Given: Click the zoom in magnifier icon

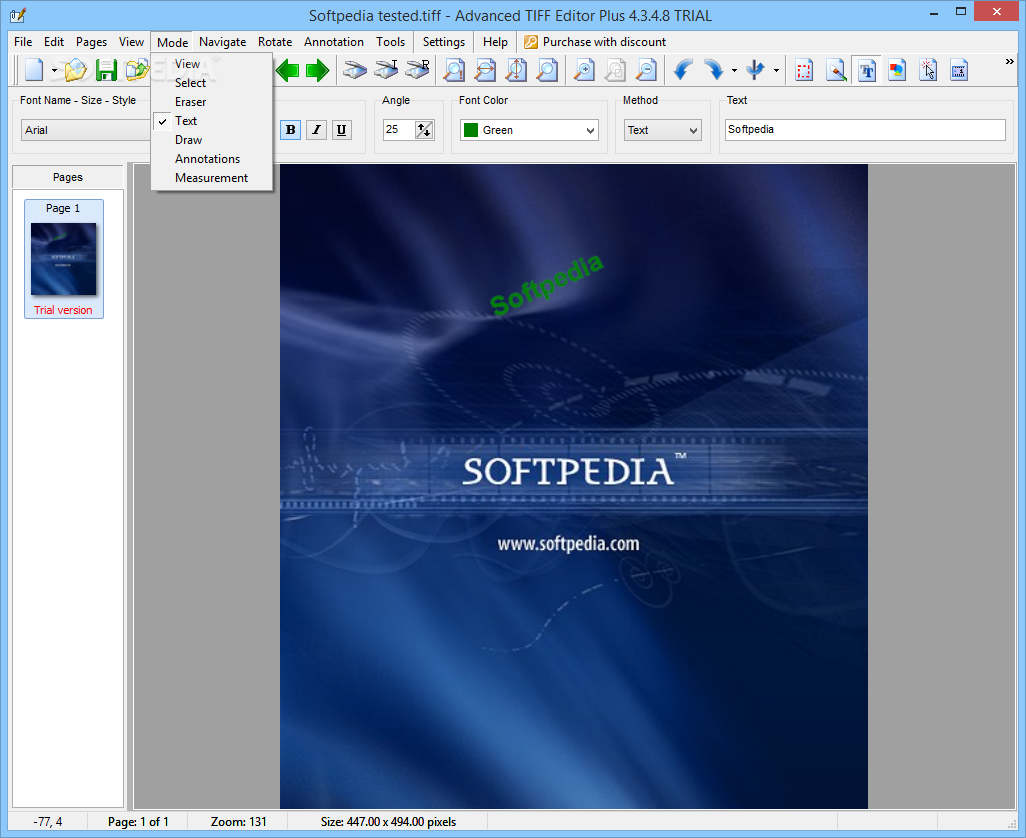Looking at the screenshot, I should pos(584,70).
